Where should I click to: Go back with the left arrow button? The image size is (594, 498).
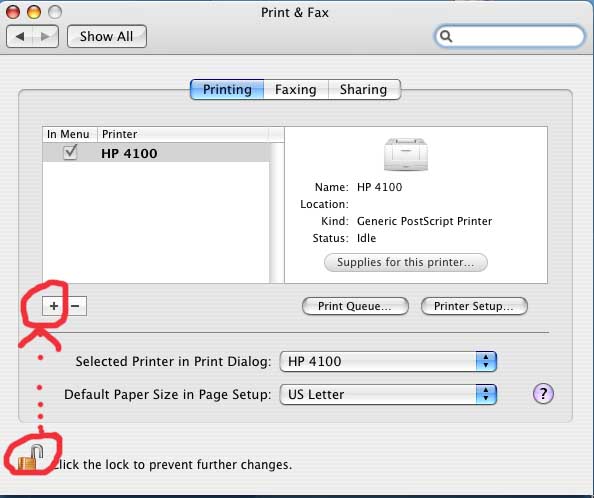coord(20,36)
